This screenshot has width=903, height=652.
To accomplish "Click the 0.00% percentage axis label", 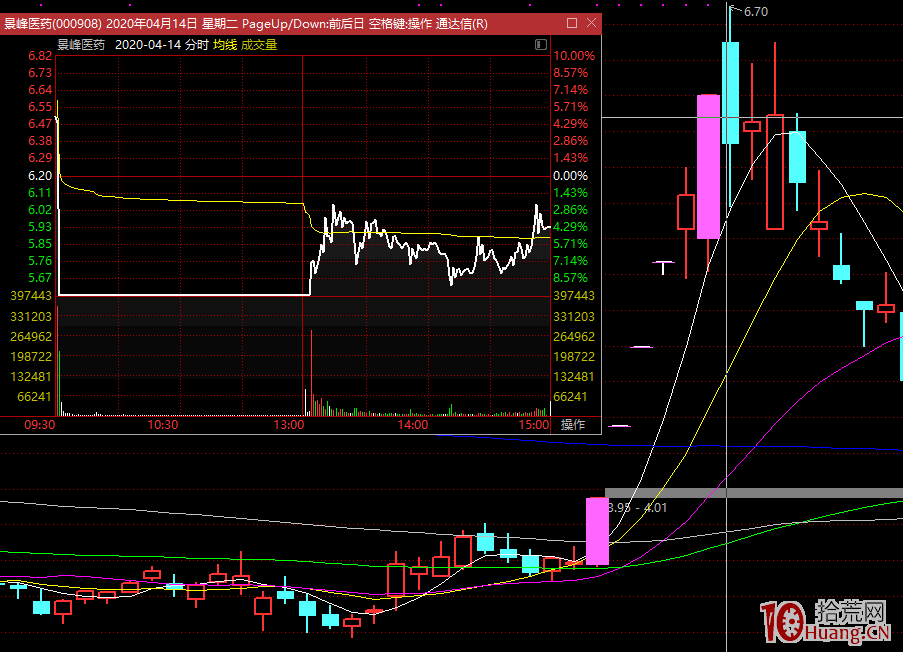I will coord(570,176).
